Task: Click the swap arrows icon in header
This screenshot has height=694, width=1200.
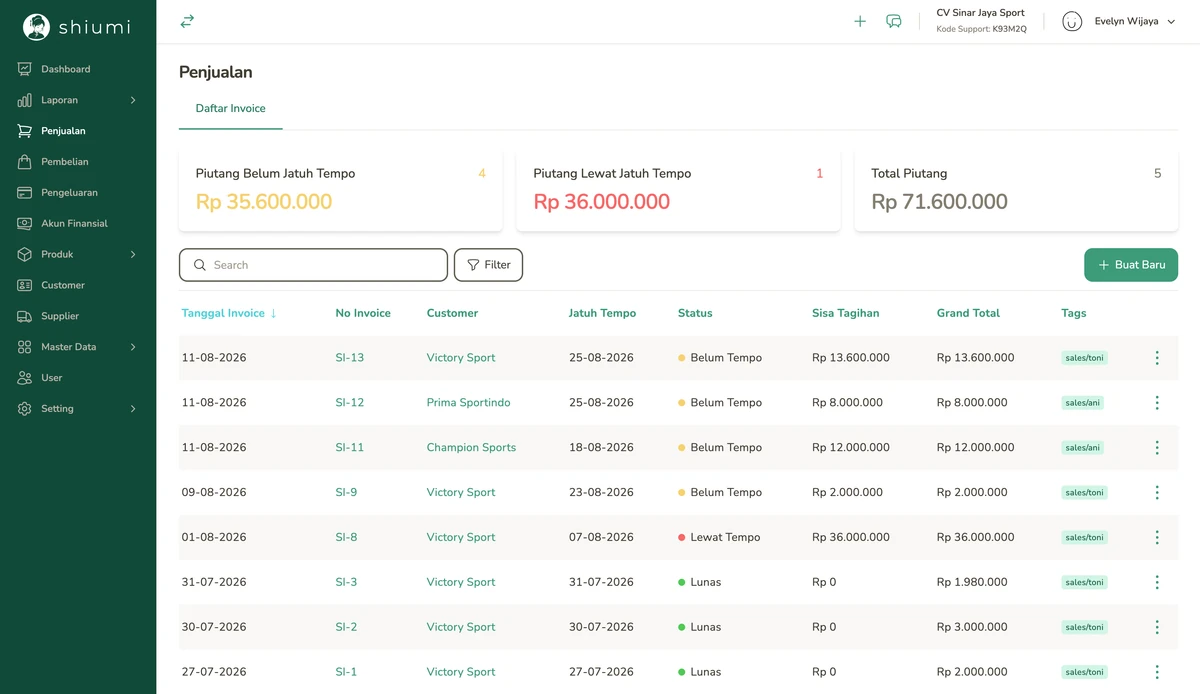Action: [187, 21]
